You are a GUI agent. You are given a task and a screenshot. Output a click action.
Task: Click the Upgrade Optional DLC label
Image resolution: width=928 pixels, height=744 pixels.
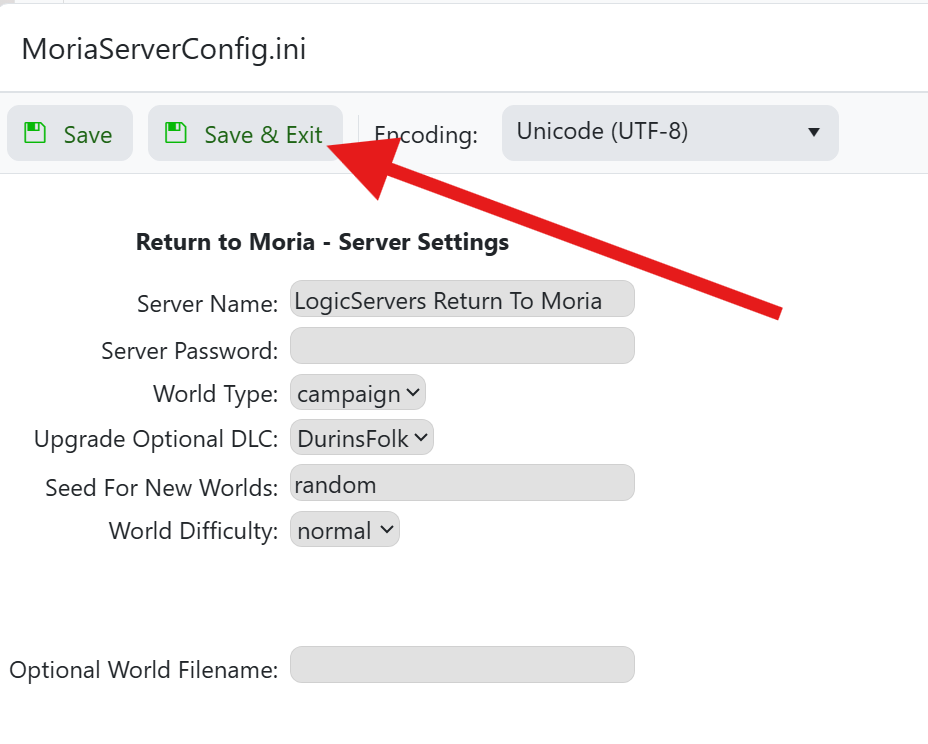click(156, 440)
